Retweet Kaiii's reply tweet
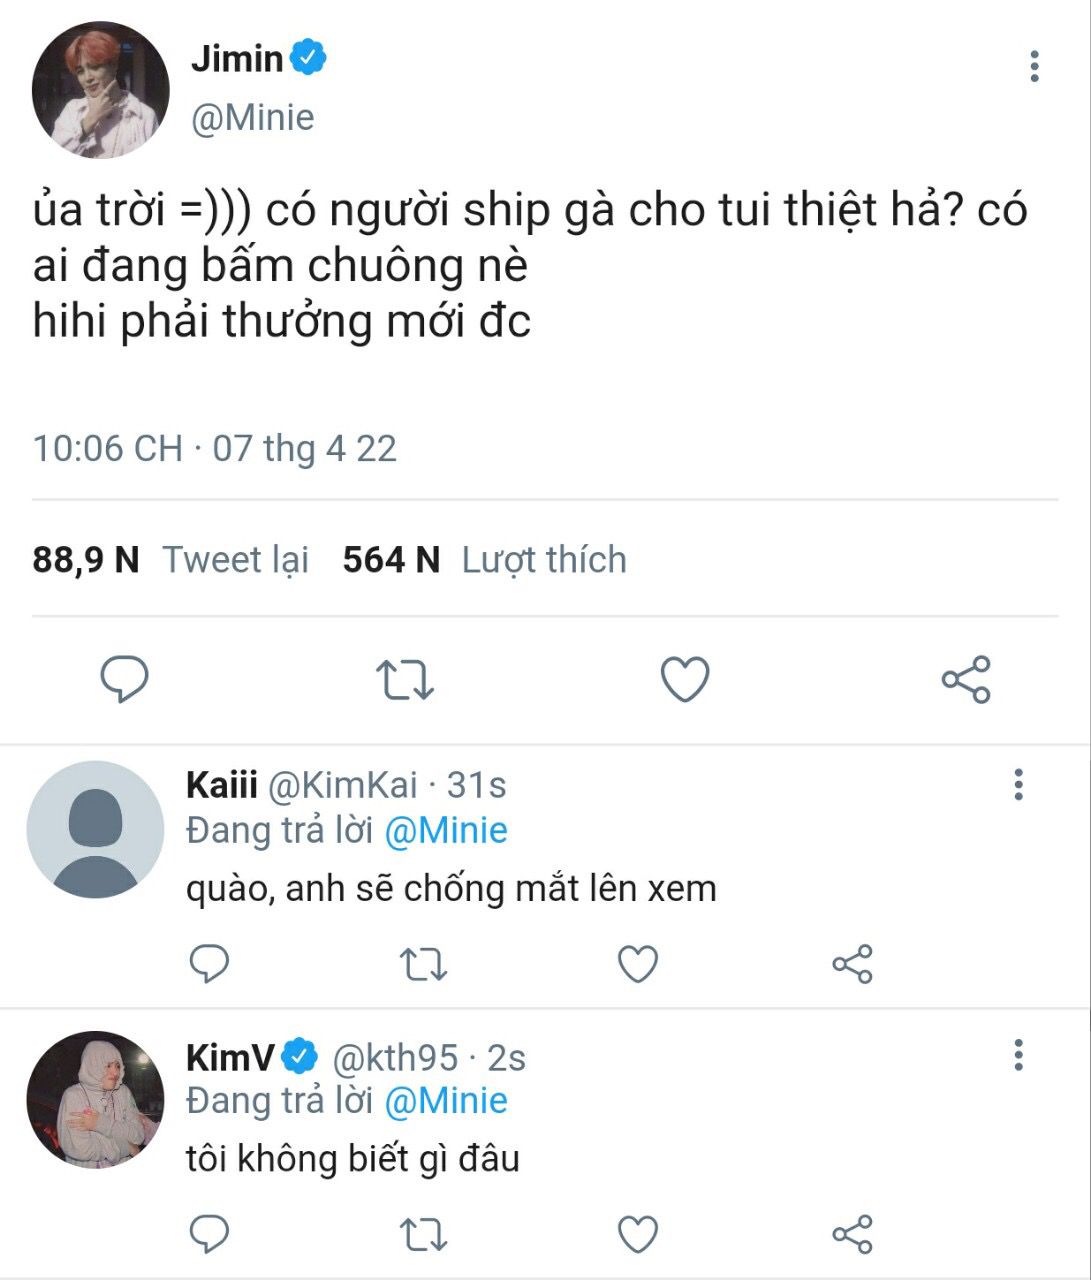 pos(423,965)
